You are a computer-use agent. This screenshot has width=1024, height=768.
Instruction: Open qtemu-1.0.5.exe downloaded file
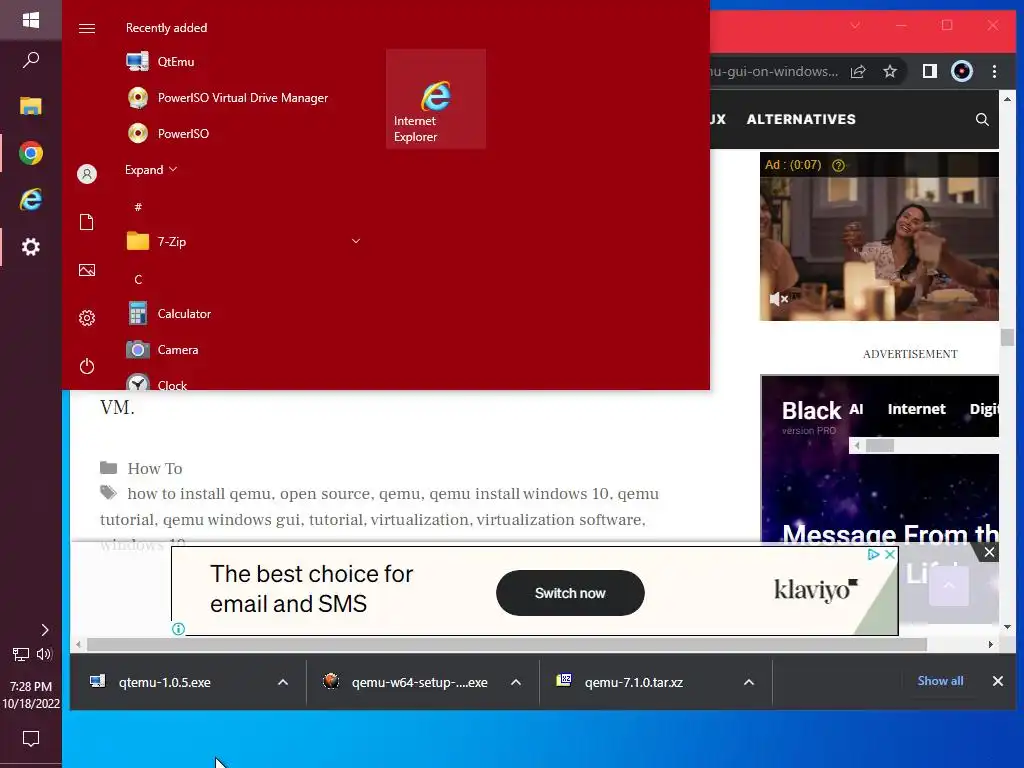pos(165,682)
